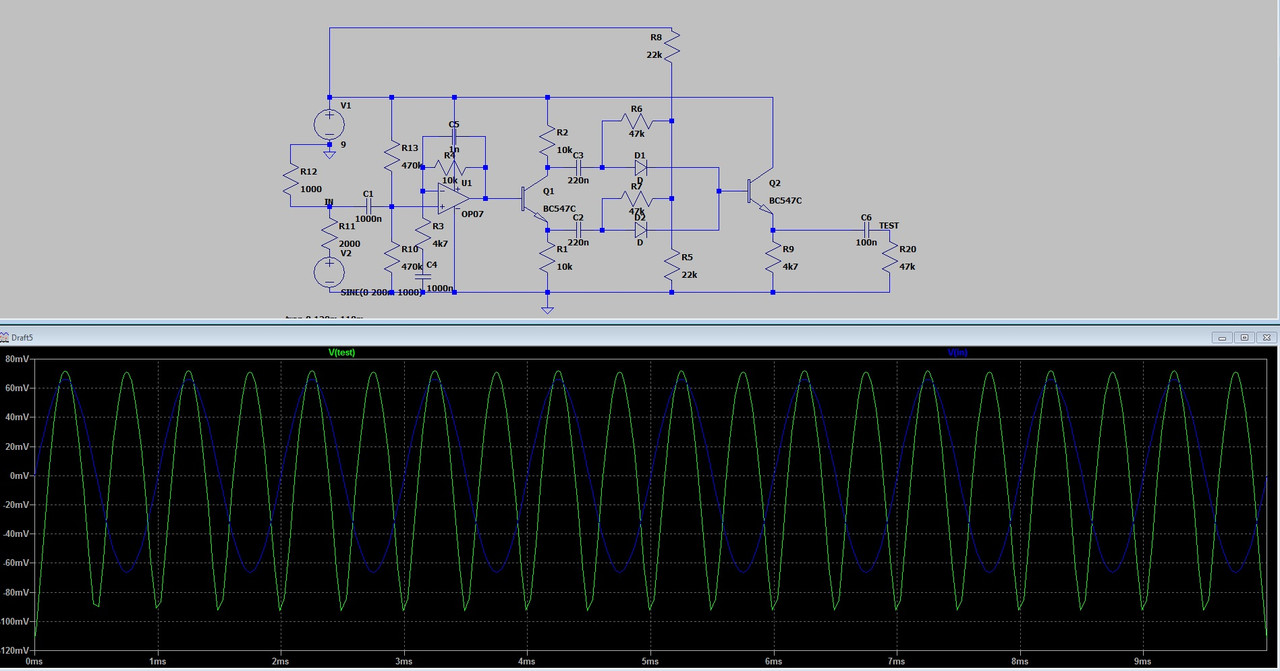Click resistor R1 symbol

pos(548,258)
